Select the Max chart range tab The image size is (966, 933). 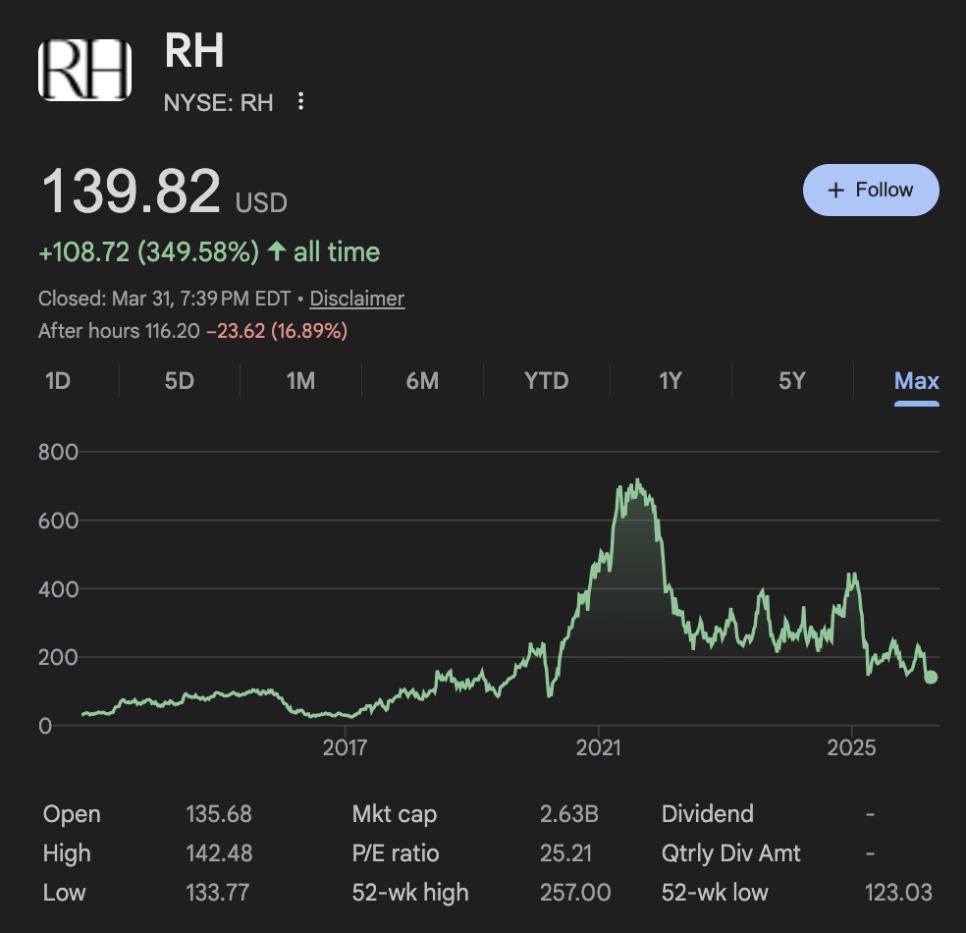click(x=917, y=381)
